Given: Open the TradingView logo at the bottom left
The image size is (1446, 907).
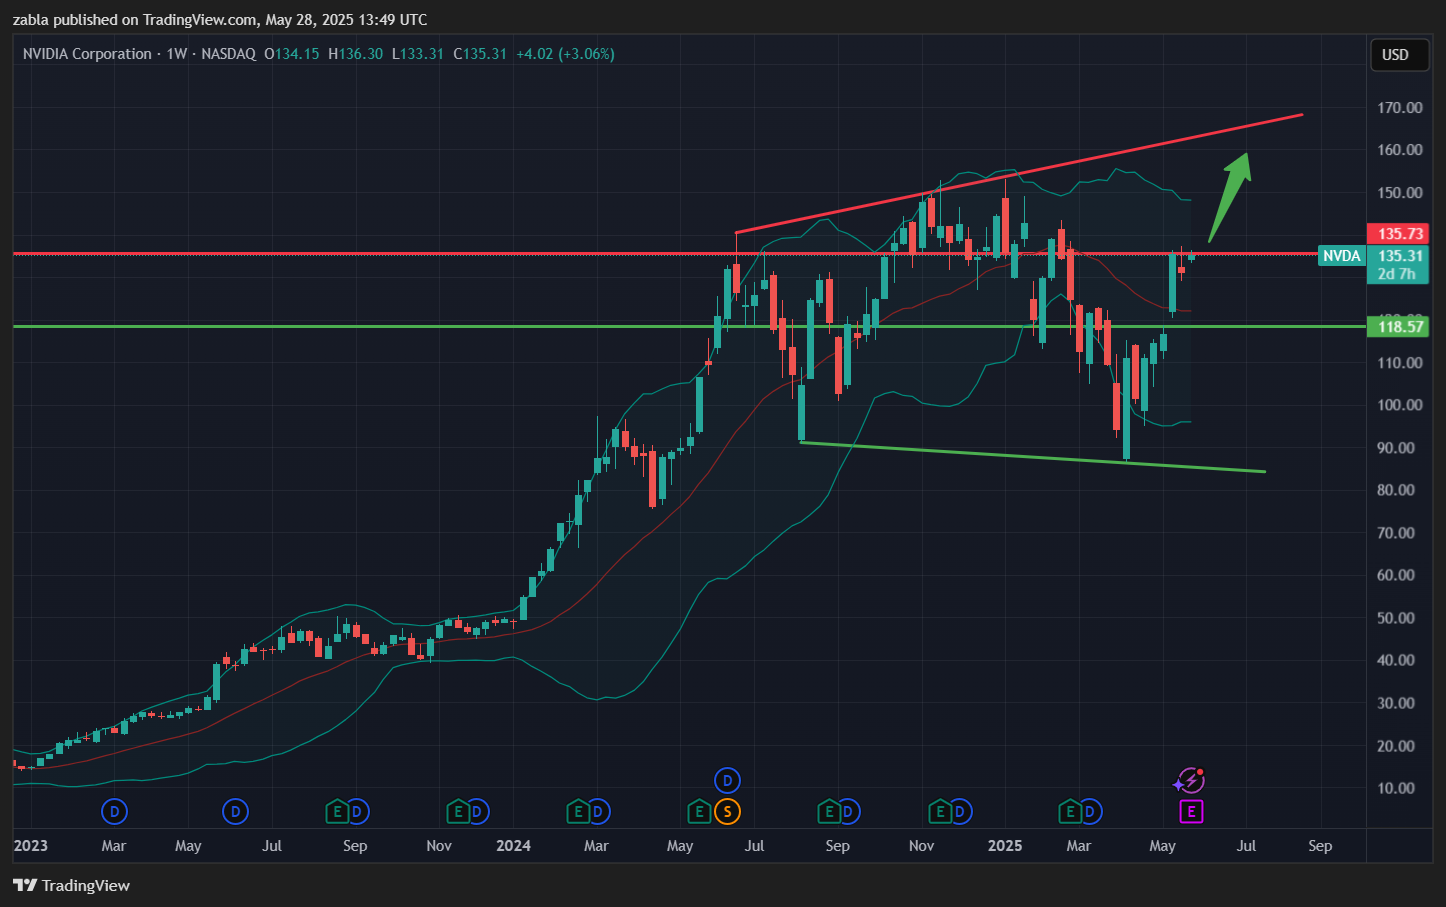Looking at the screenshot, I should point(71,885).
